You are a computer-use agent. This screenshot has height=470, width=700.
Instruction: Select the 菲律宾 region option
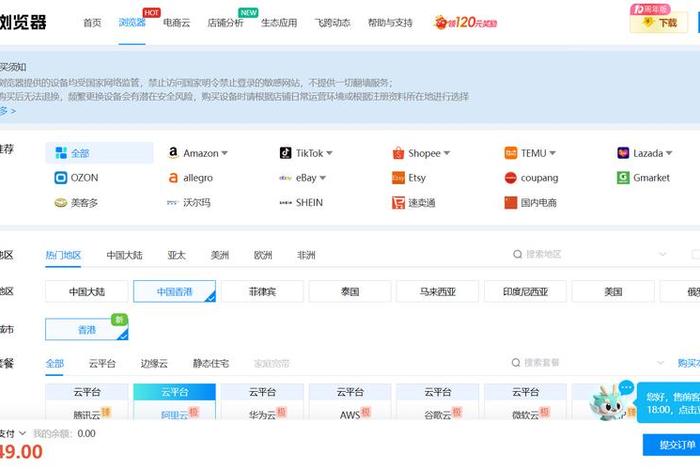tap(262, 291)
